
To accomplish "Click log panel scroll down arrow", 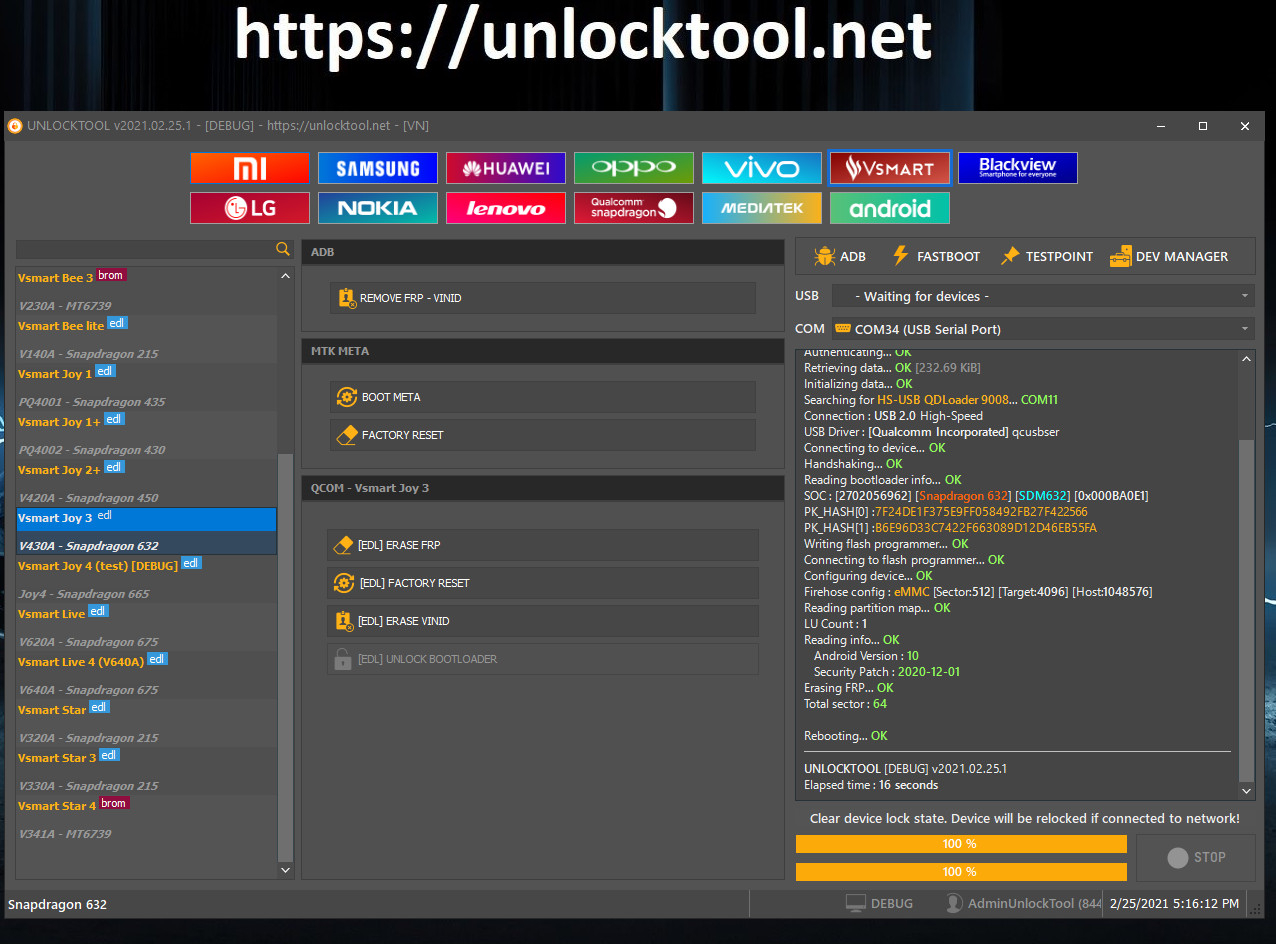I will 1246,790.
